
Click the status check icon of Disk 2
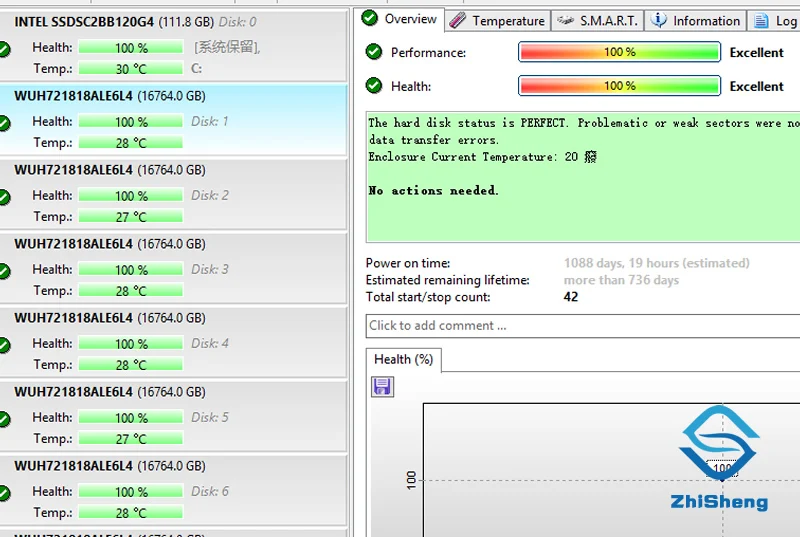(x=4, y=197)
